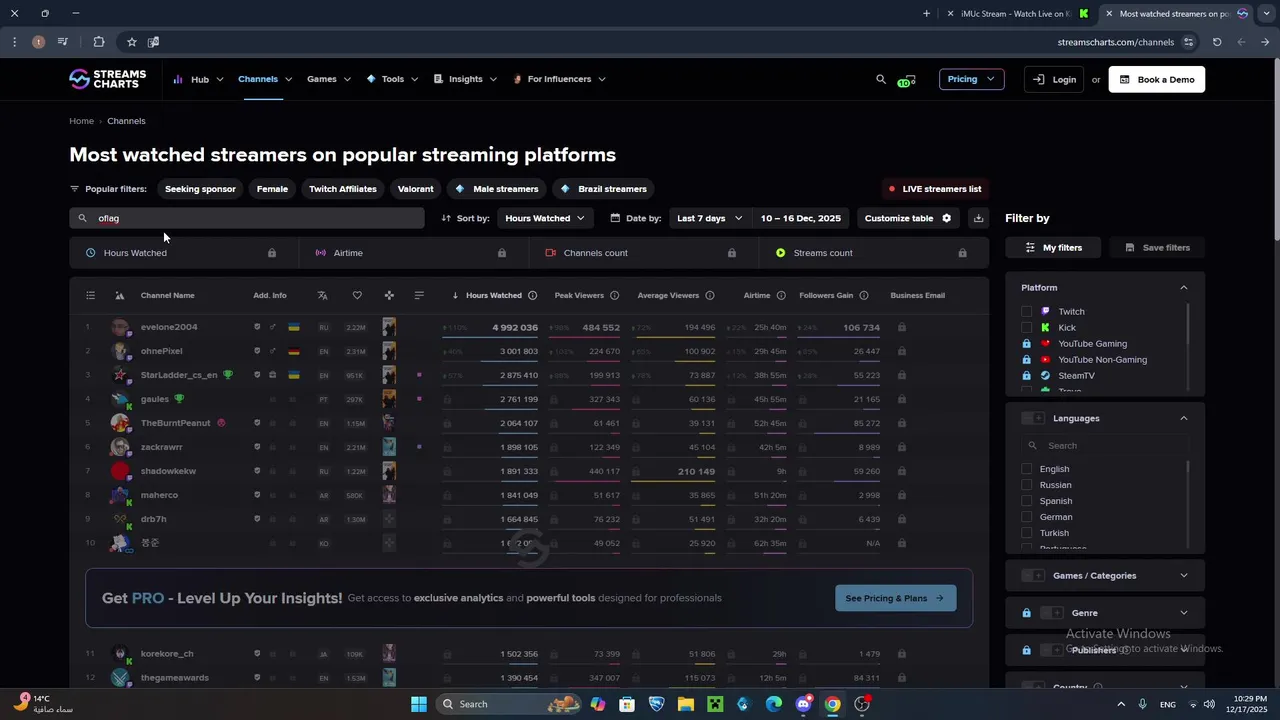1280x720 pixels.
Task: Click the evelone2004 avatar thumbnail
Action: tap(120, 327)
